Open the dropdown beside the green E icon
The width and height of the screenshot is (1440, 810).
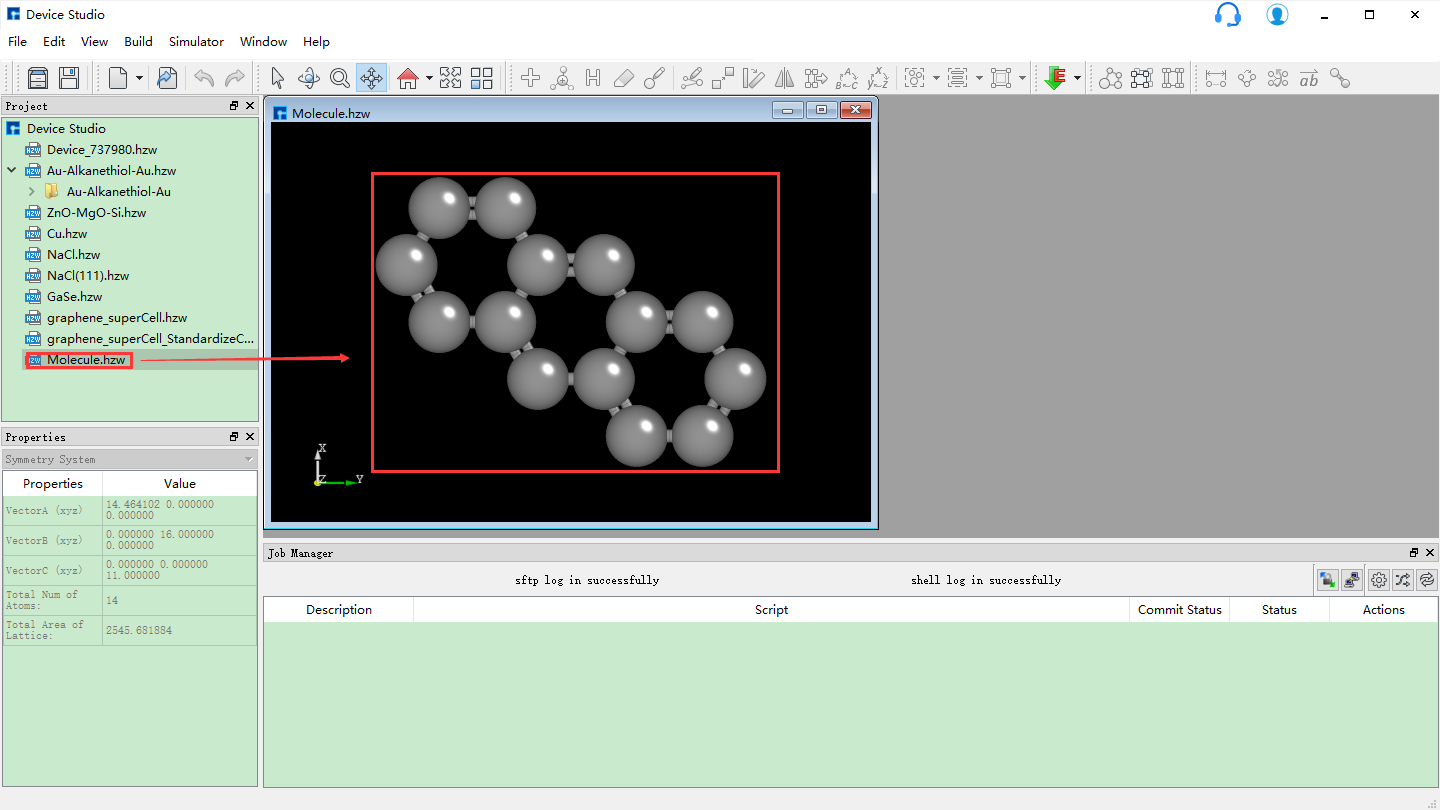pos(1075,77)
